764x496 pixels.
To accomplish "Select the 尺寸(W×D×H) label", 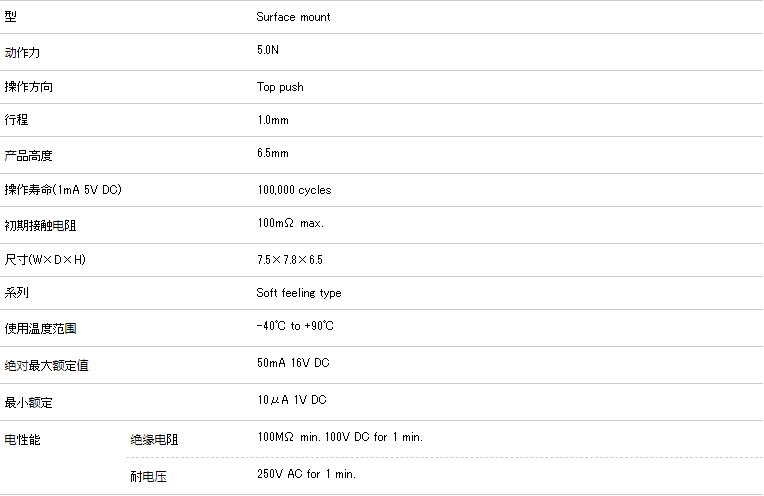I will click(x=46, y=260).
